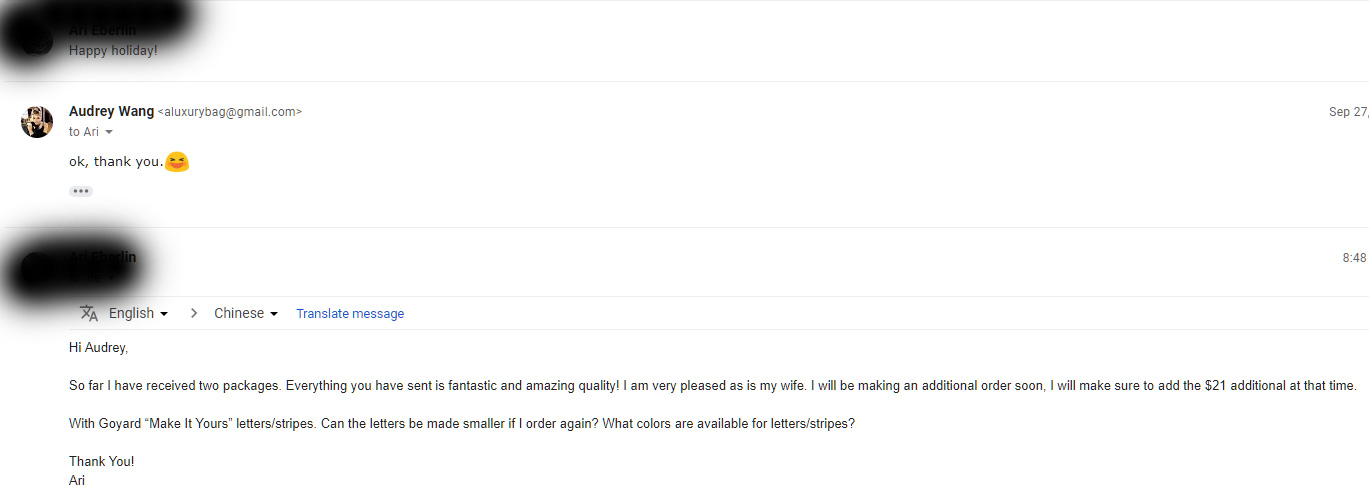The image size is (1369, 498).
Task: Show trimmed content via ellipsis button
Action: coord(81,191)
